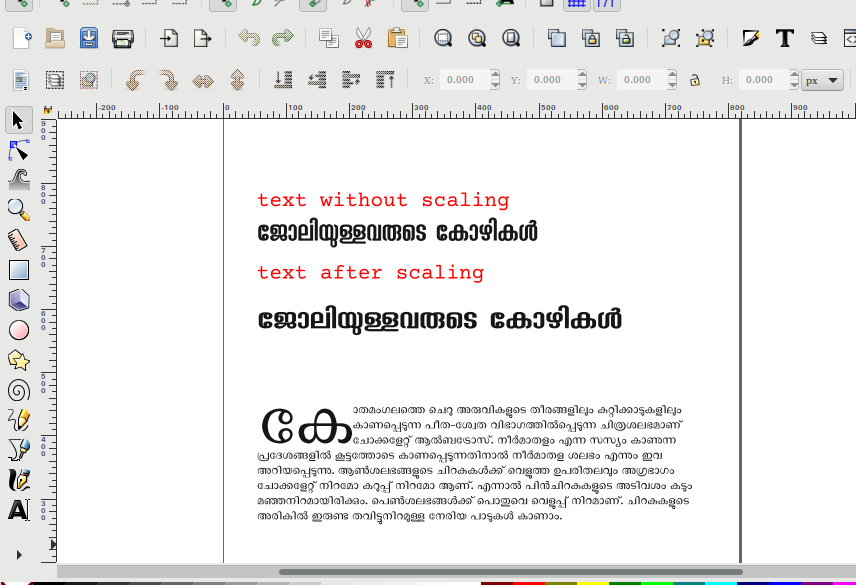This screenshot has width=856, height=585.
Task: Select the Node editing tool
Action: tap(18, 150)
